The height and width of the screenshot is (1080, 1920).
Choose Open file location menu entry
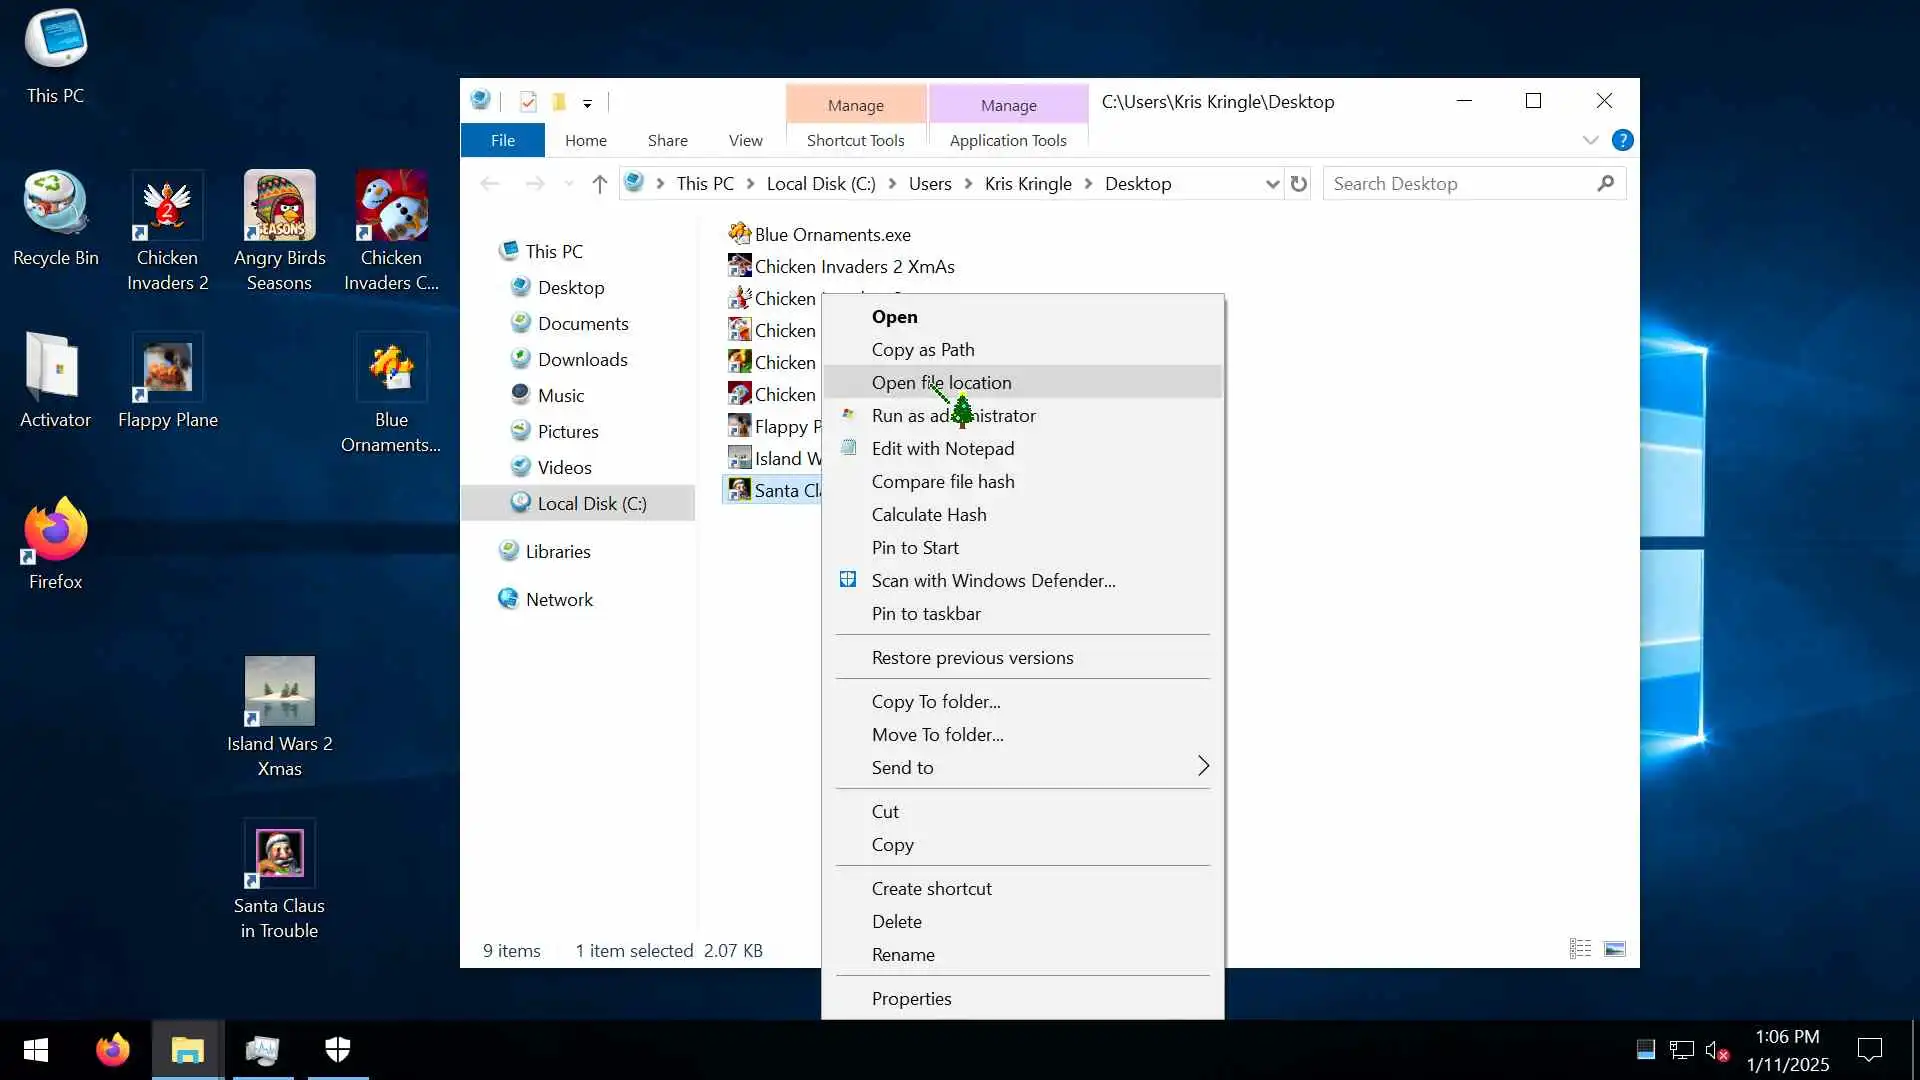click(941, 383)
